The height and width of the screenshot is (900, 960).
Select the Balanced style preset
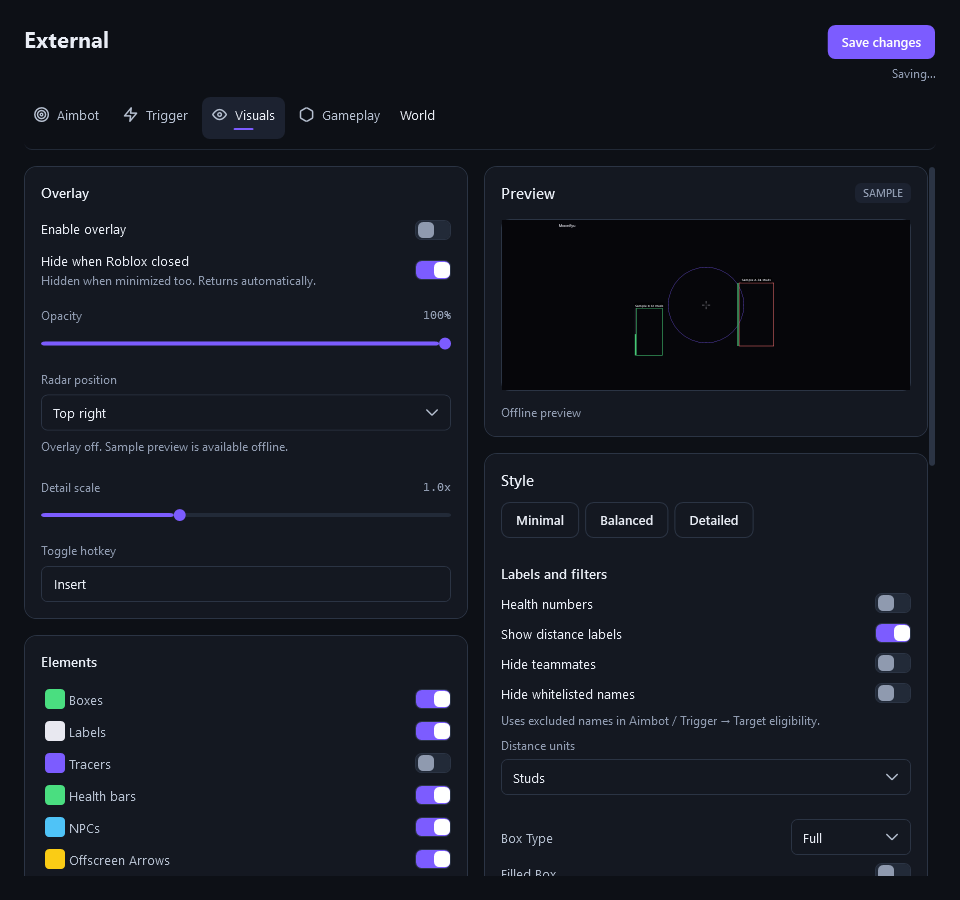tap(626, 520)
